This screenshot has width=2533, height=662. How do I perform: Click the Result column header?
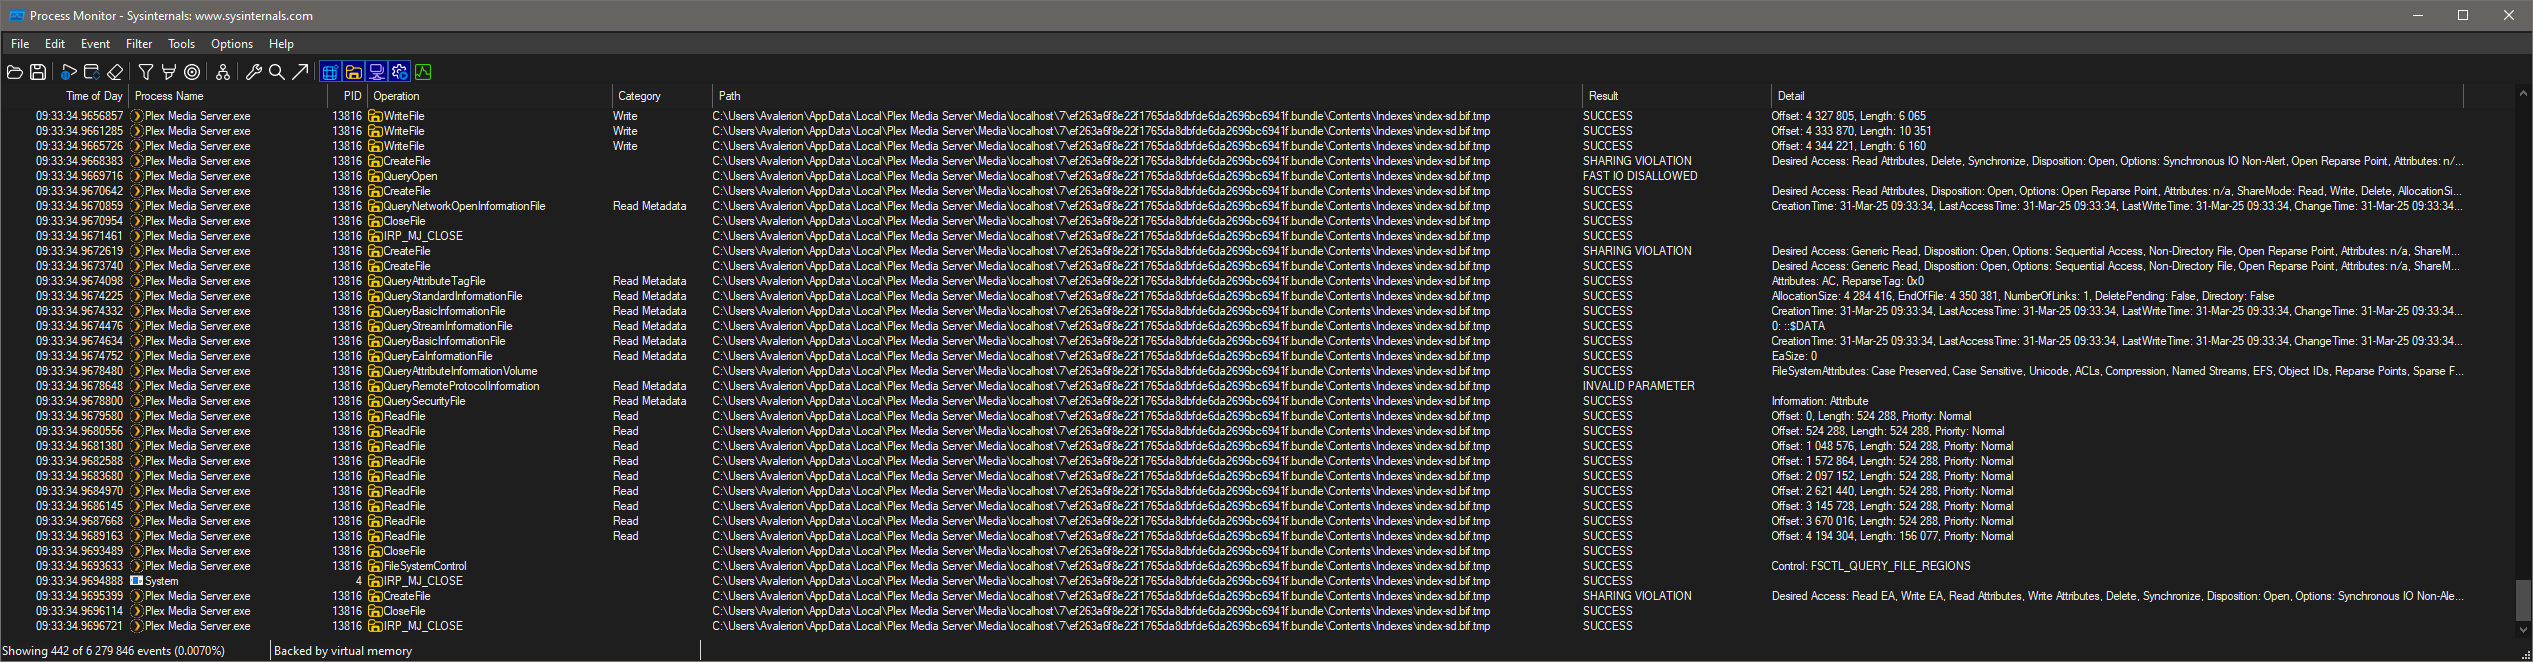click(1676, 96)
